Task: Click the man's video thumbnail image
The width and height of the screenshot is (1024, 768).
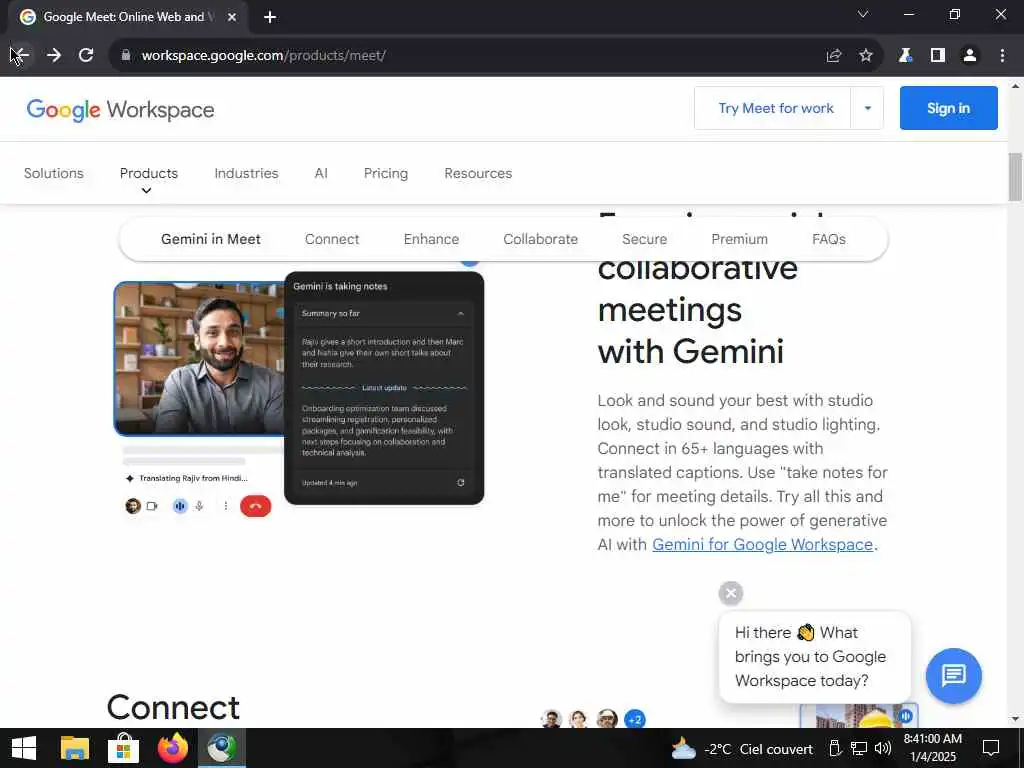Action: (200, 359)
